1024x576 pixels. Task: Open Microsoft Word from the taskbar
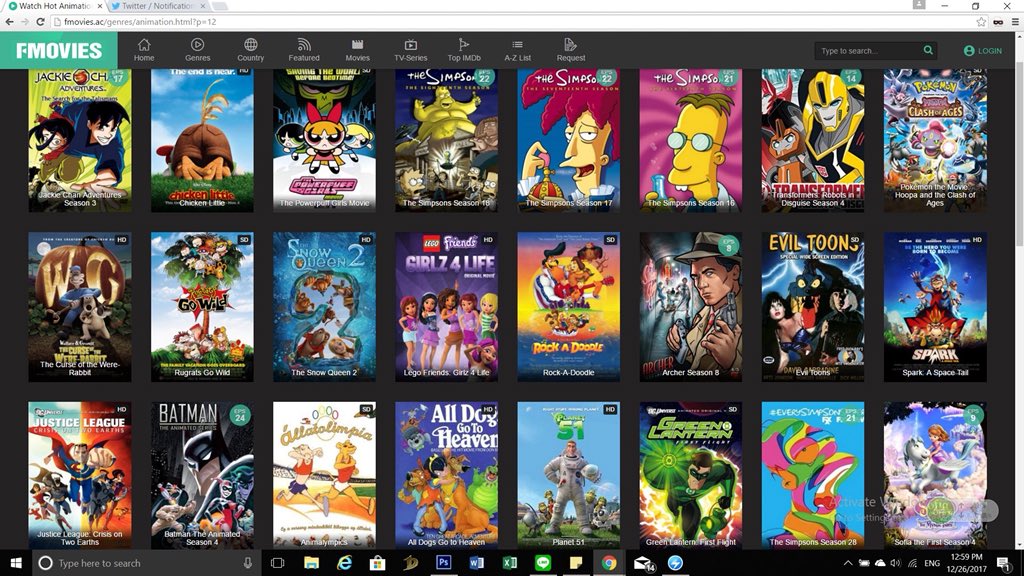(477, 563)
